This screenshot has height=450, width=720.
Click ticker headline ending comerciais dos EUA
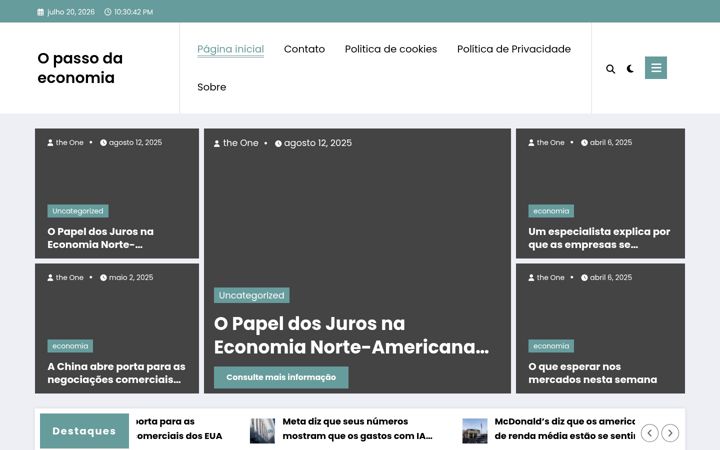coord(179,428)
